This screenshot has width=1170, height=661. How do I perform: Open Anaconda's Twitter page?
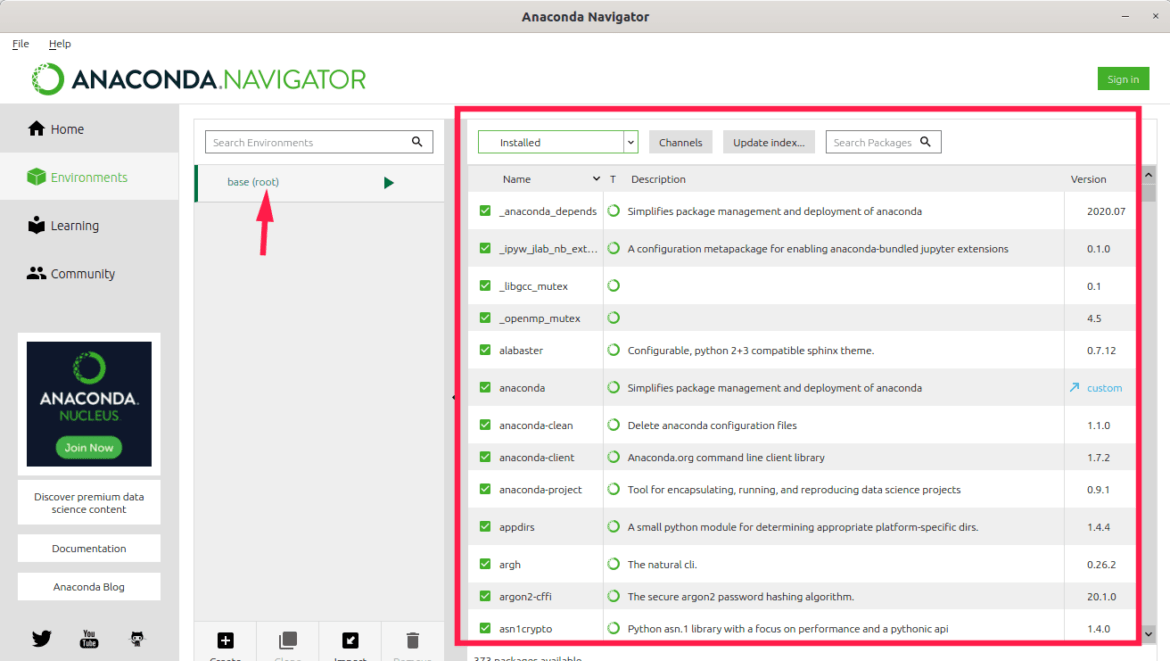tap(41, 638)
